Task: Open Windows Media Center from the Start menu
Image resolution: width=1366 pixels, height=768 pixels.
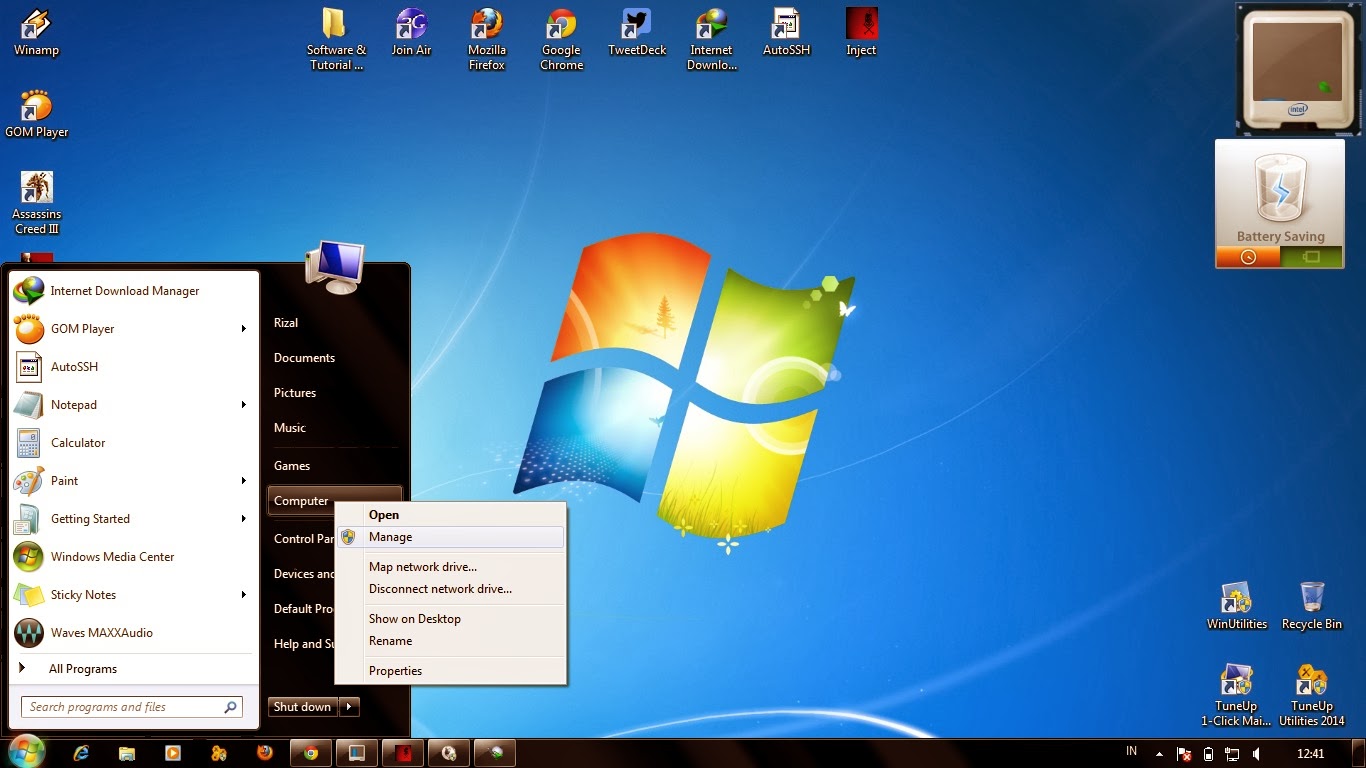Action: pyautogui.click(x=113, y=557)
